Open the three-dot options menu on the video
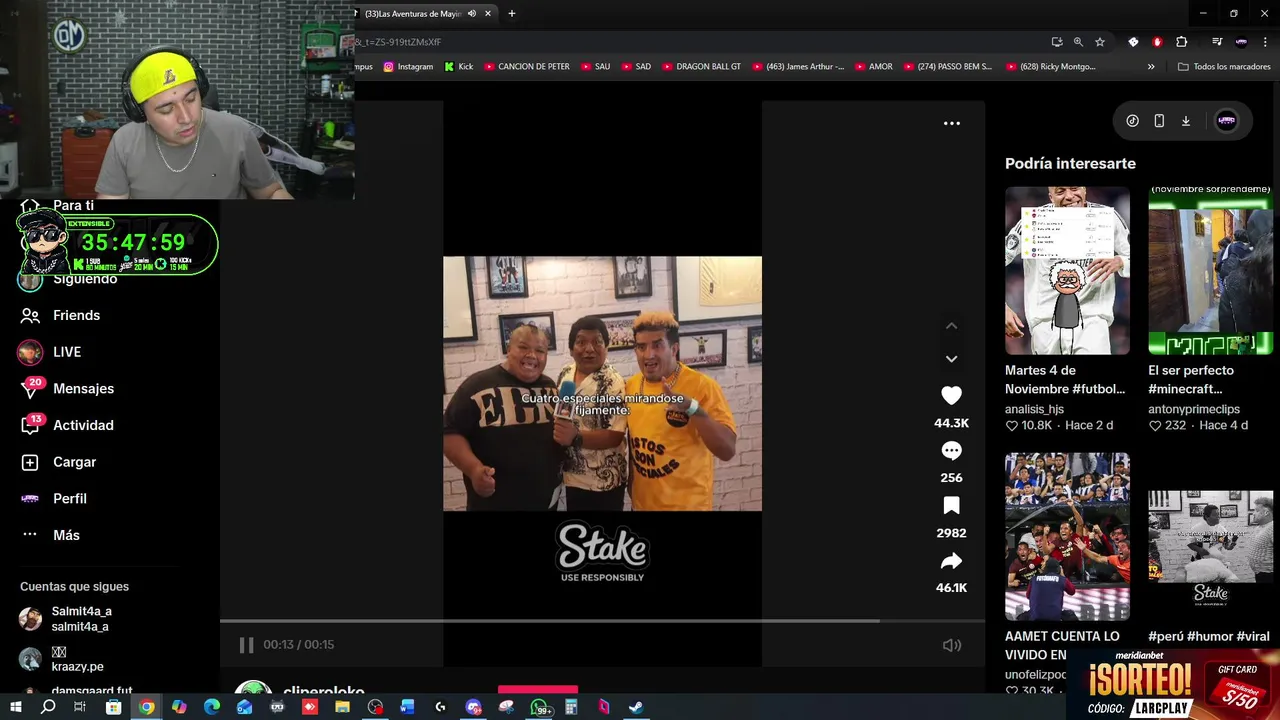 pos(952,123)
